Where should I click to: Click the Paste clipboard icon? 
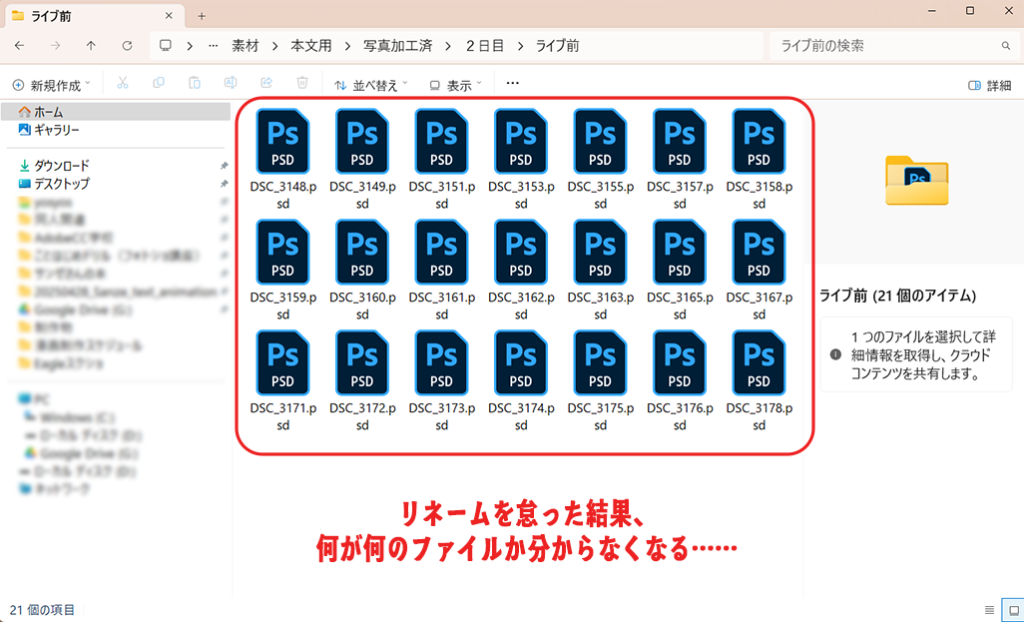194,83
